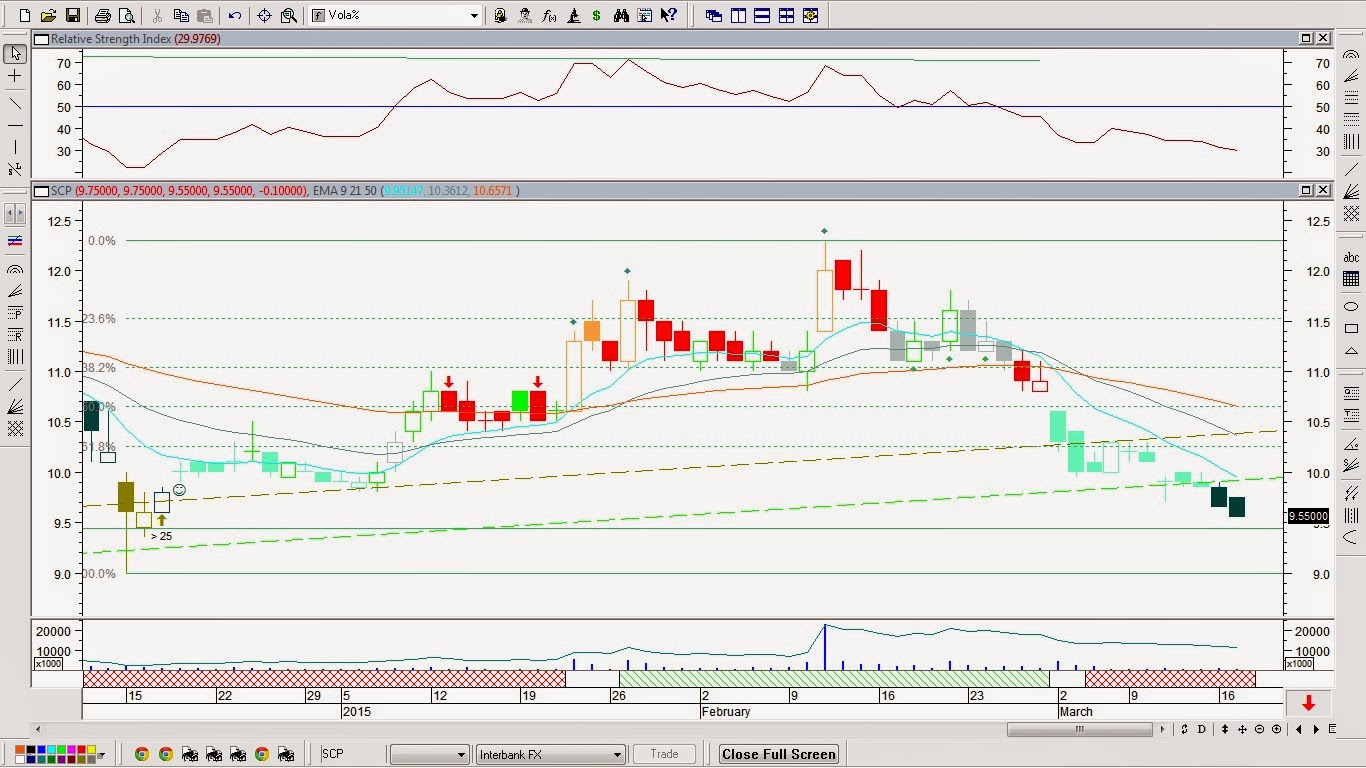The height and width of the screenshot is (768, 1366).
Task: Open the f(x) Indicator Builder
Action: pyautogui.click(x=549, y=15)
